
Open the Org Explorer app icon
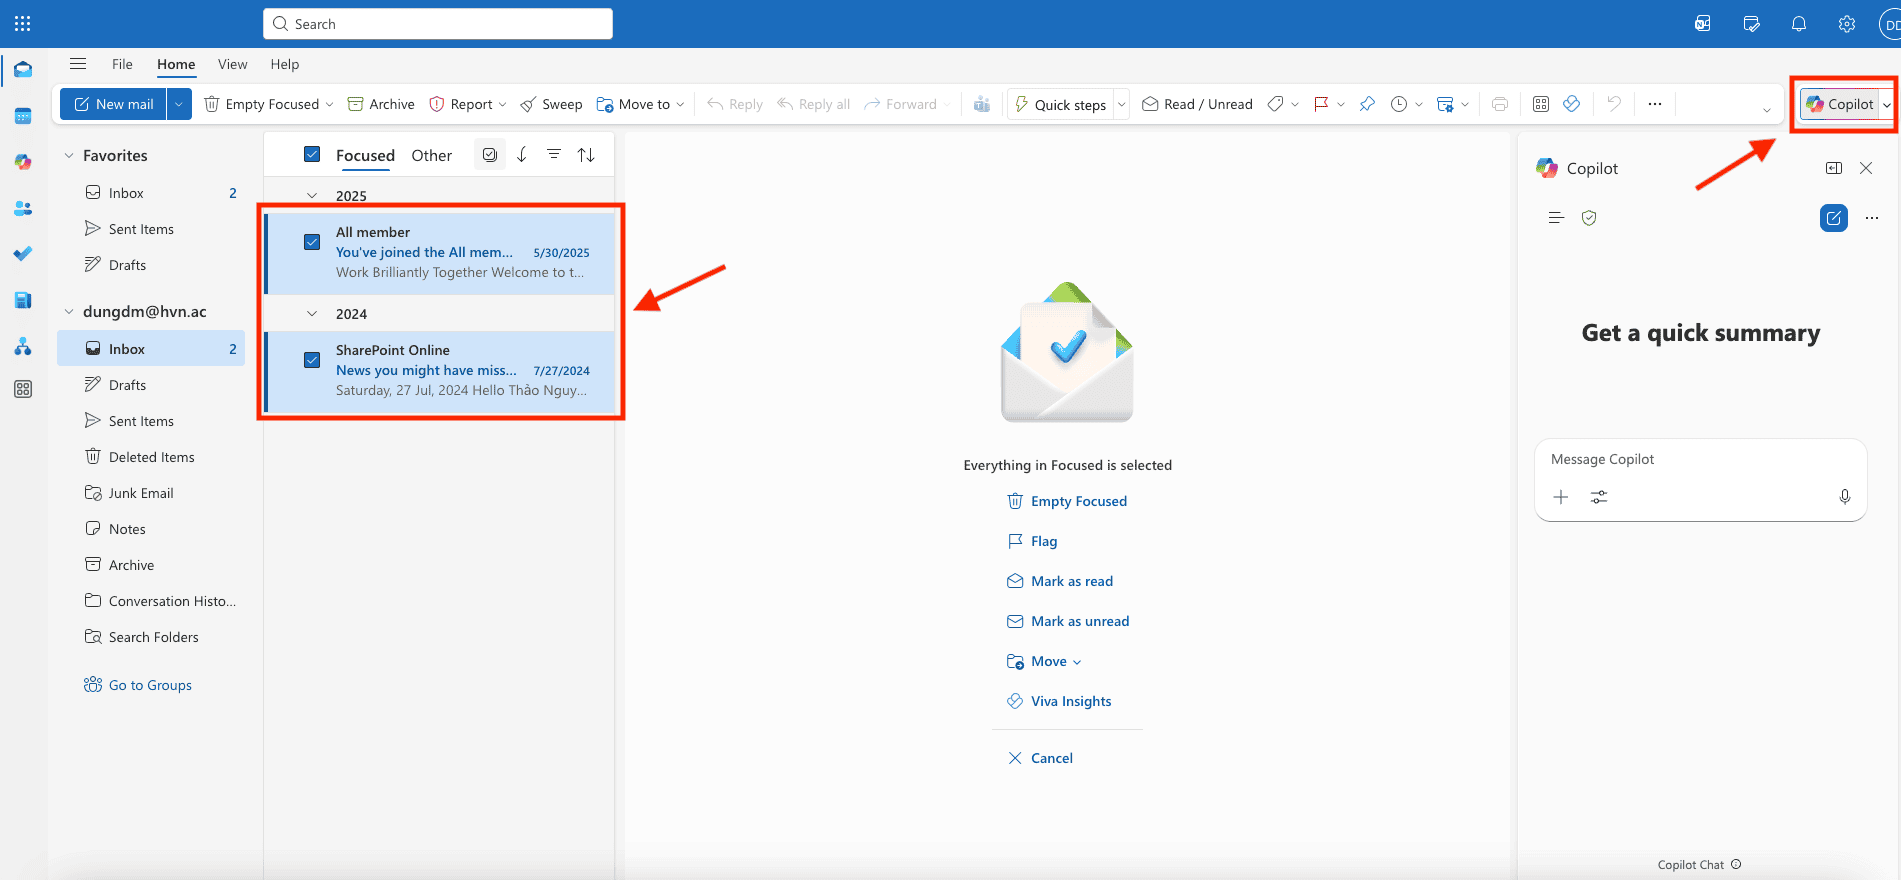tap(23, 346)
